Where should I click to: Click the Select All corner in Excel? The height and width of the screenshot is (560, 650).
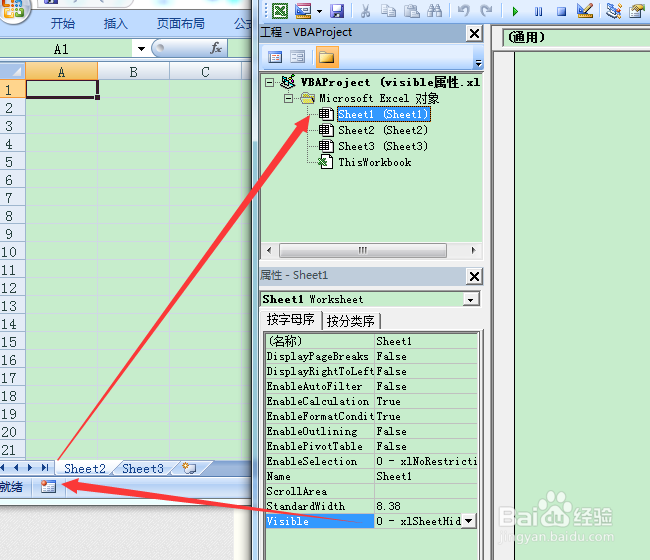(12, 71)
